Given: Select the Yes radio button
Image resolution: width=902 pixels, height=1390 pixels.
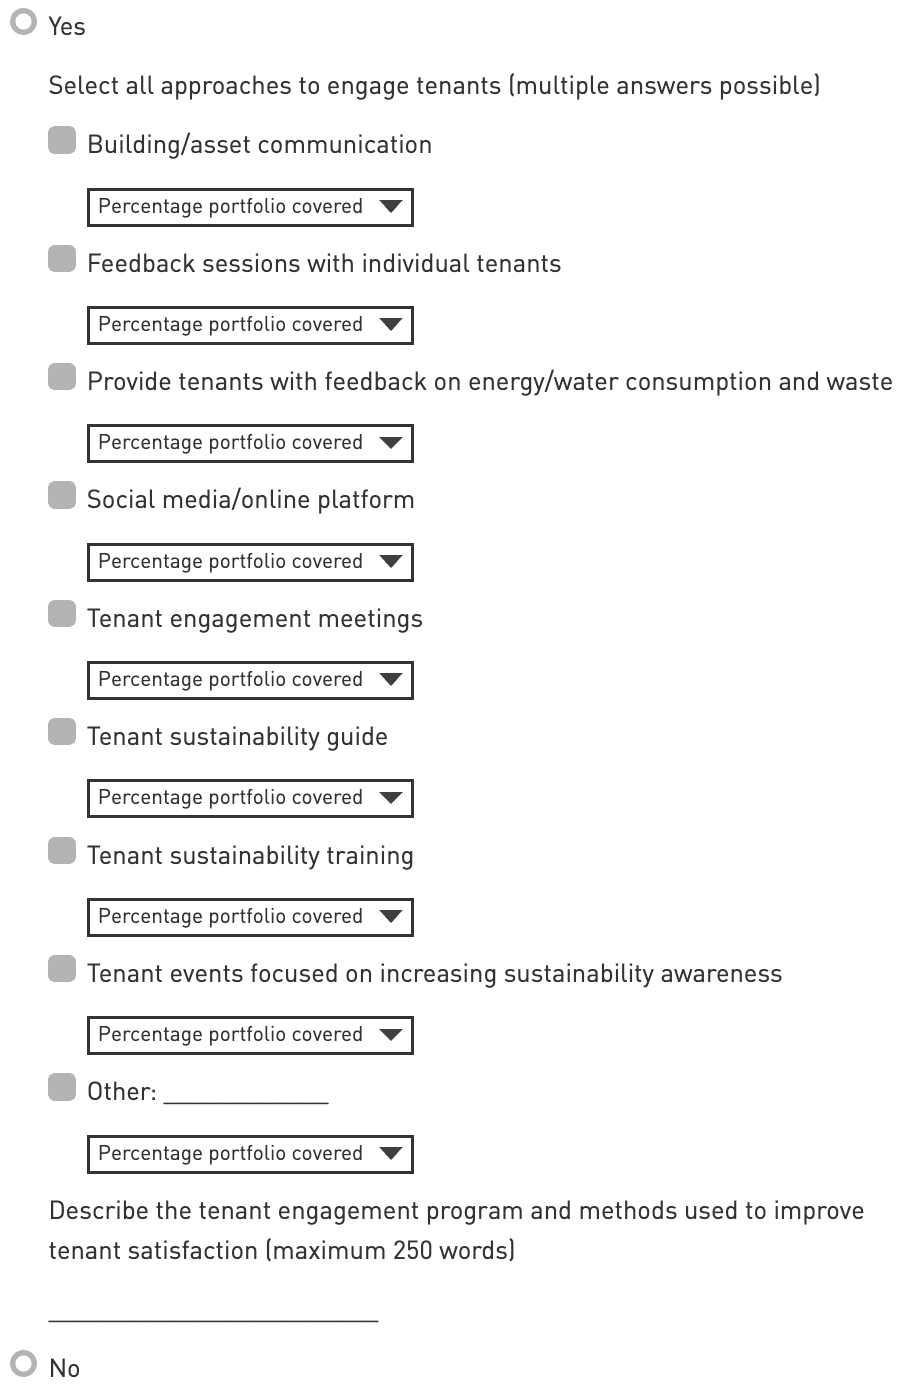Looking at the screenshot, I should (x=23, y=22).
